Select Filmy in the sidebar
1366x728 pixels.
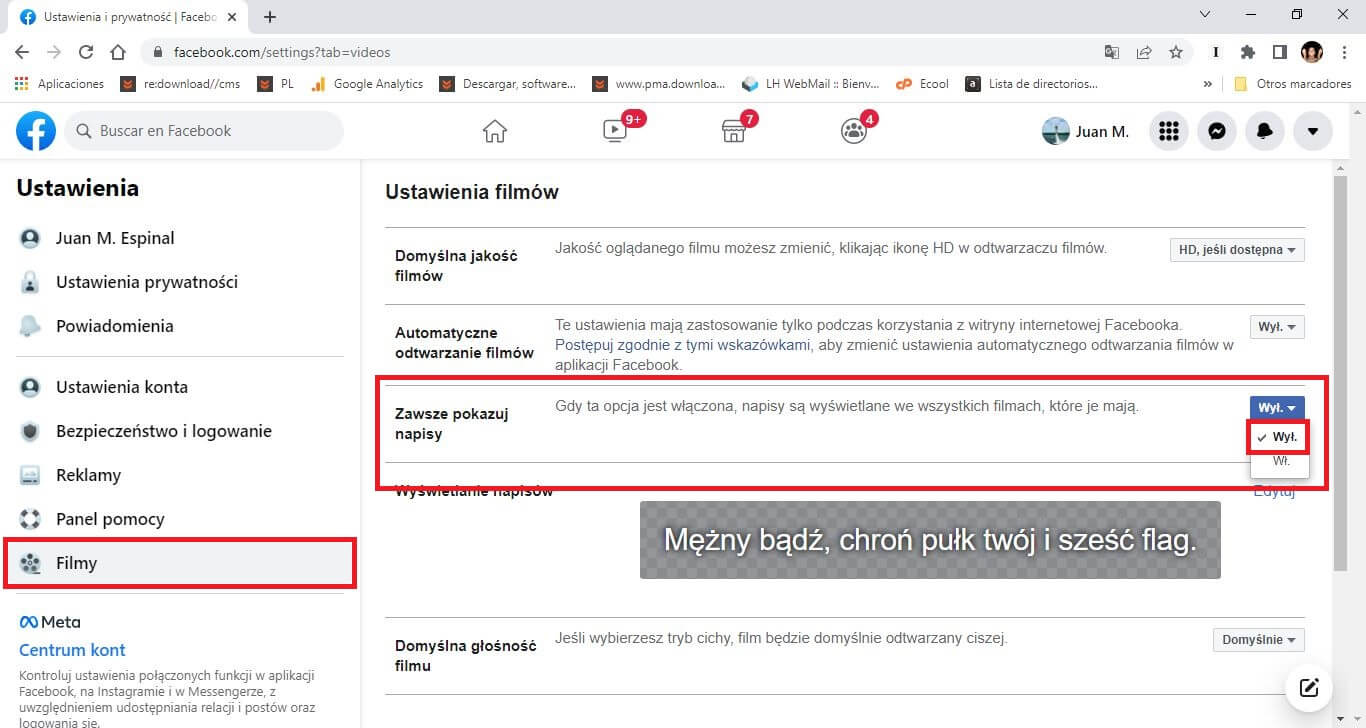tap(180, 563)
